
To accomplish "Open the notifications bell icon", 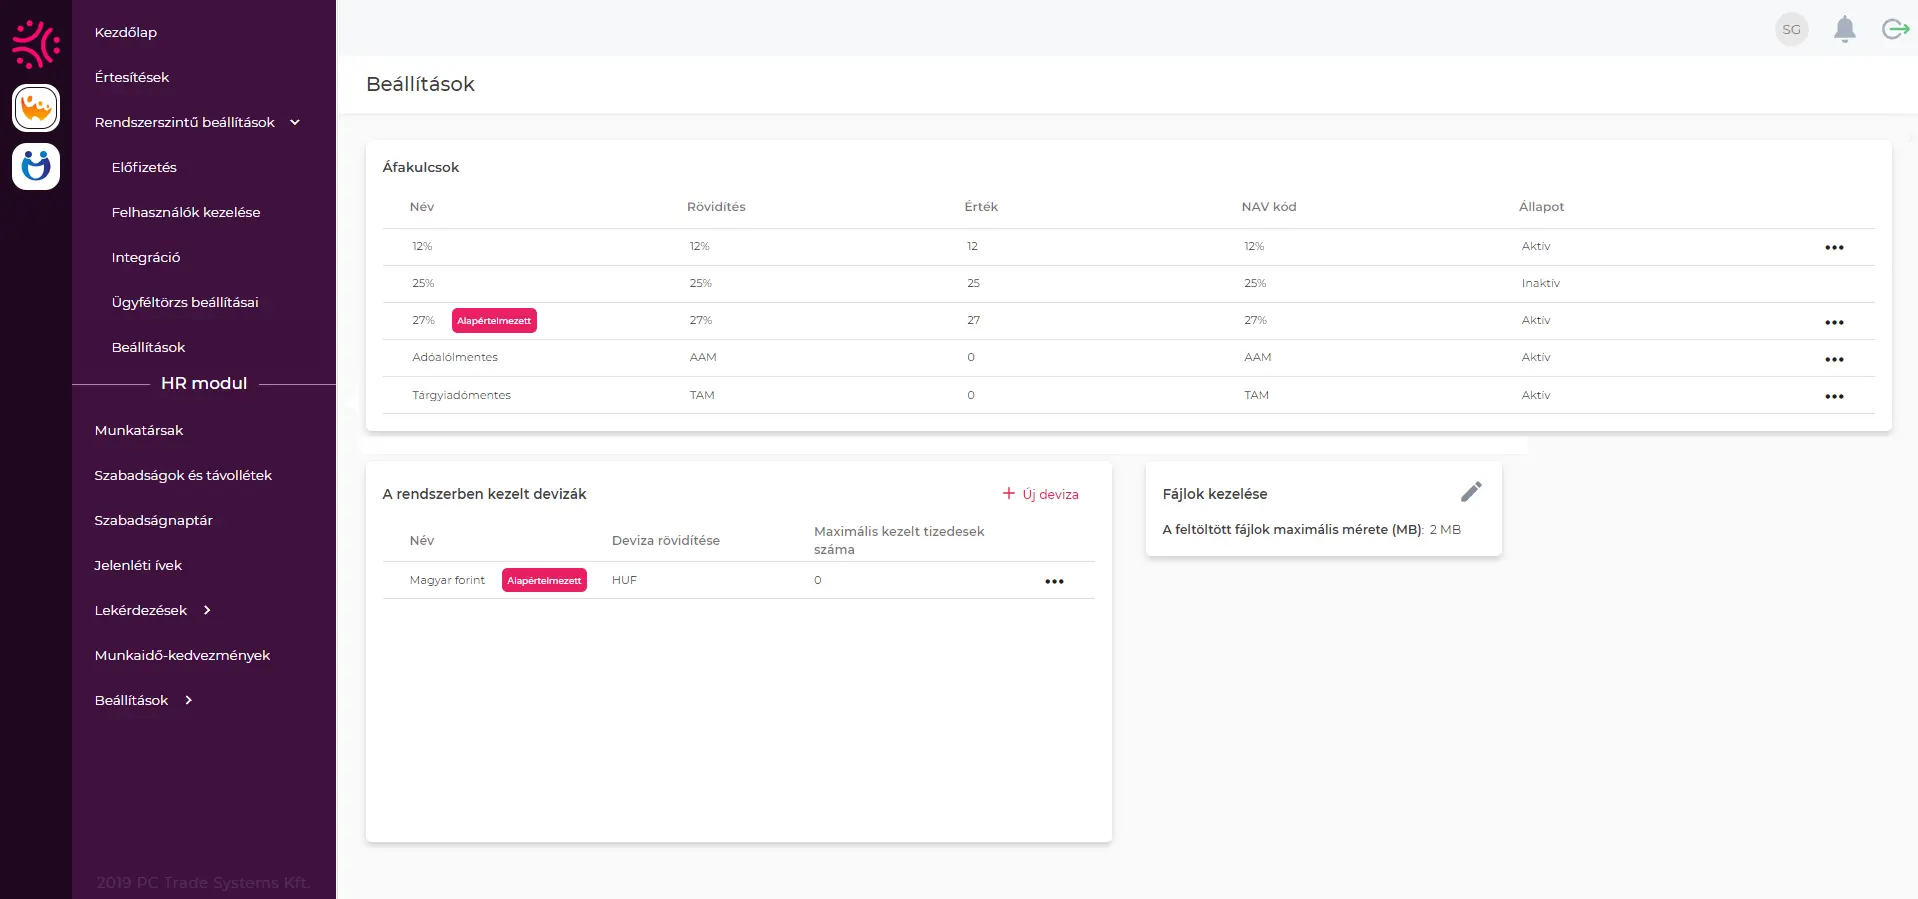I will click(1844, 29).
